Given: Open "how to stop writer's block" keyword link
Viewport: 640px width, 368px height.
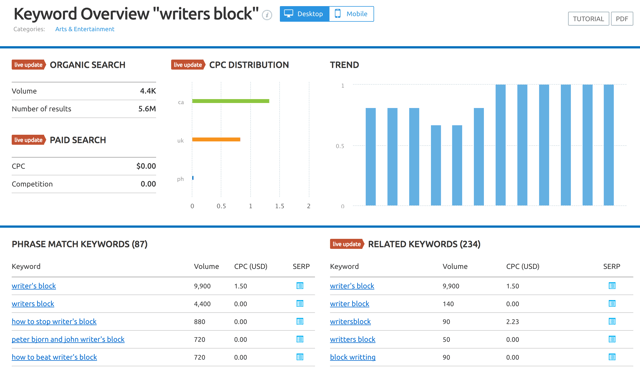Looking at the screenshot, I should pyautogui.click(x=54, y=321).
